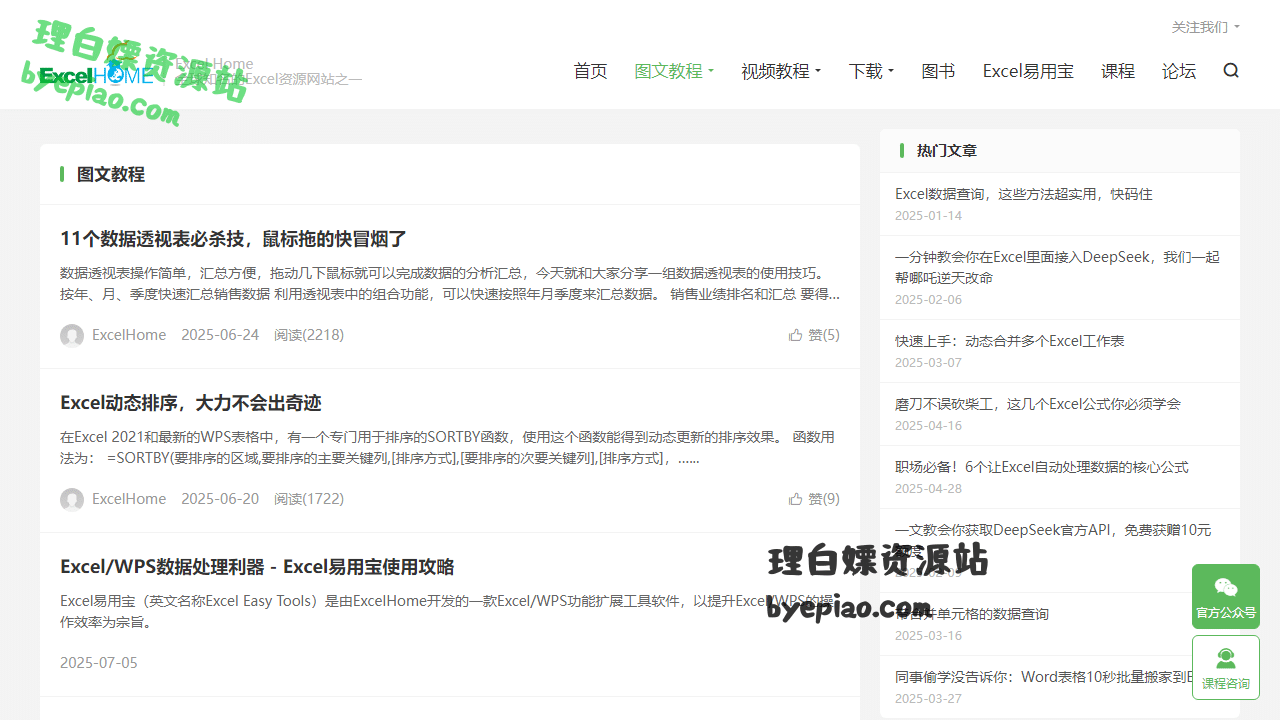Open hot article 快速上手：动态合并多个Excel工作表
The width and height of the screenshot is (1280, 720).
coord(1010,341)
